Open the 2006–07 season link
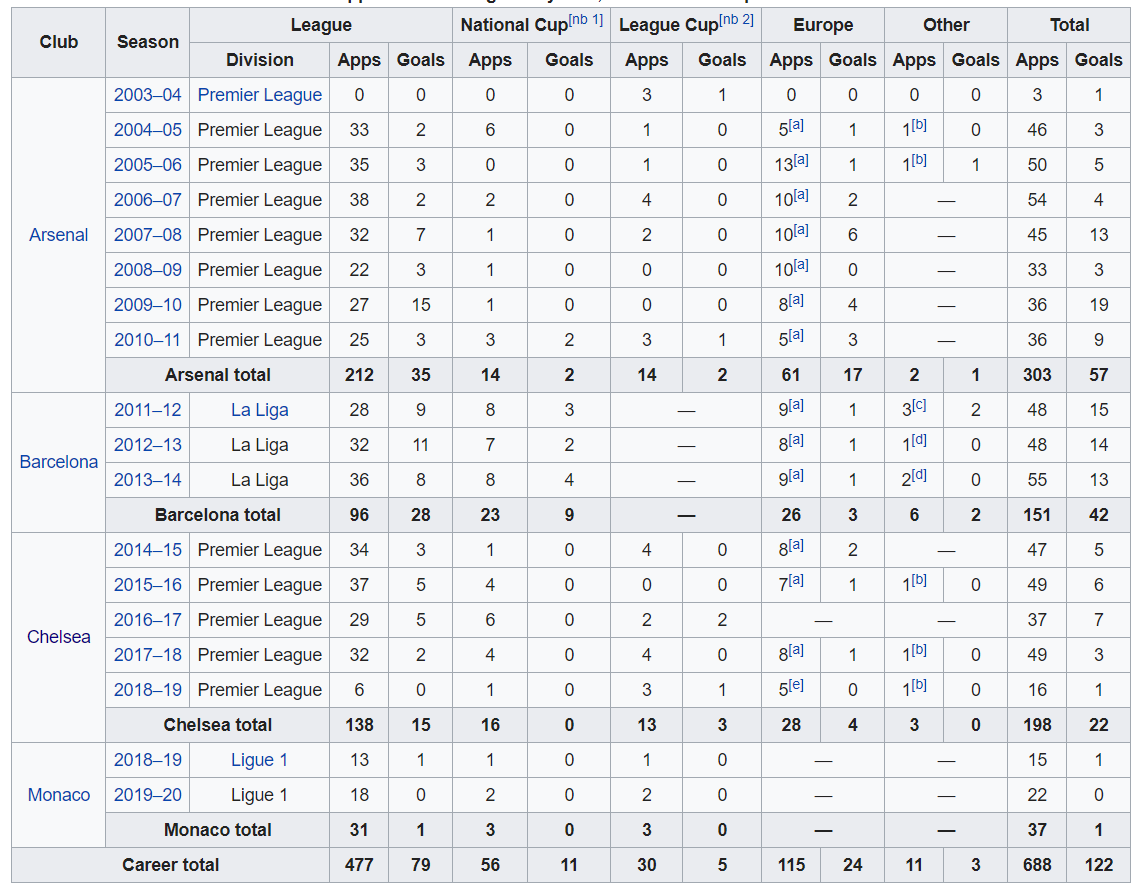 click(148, 200)
